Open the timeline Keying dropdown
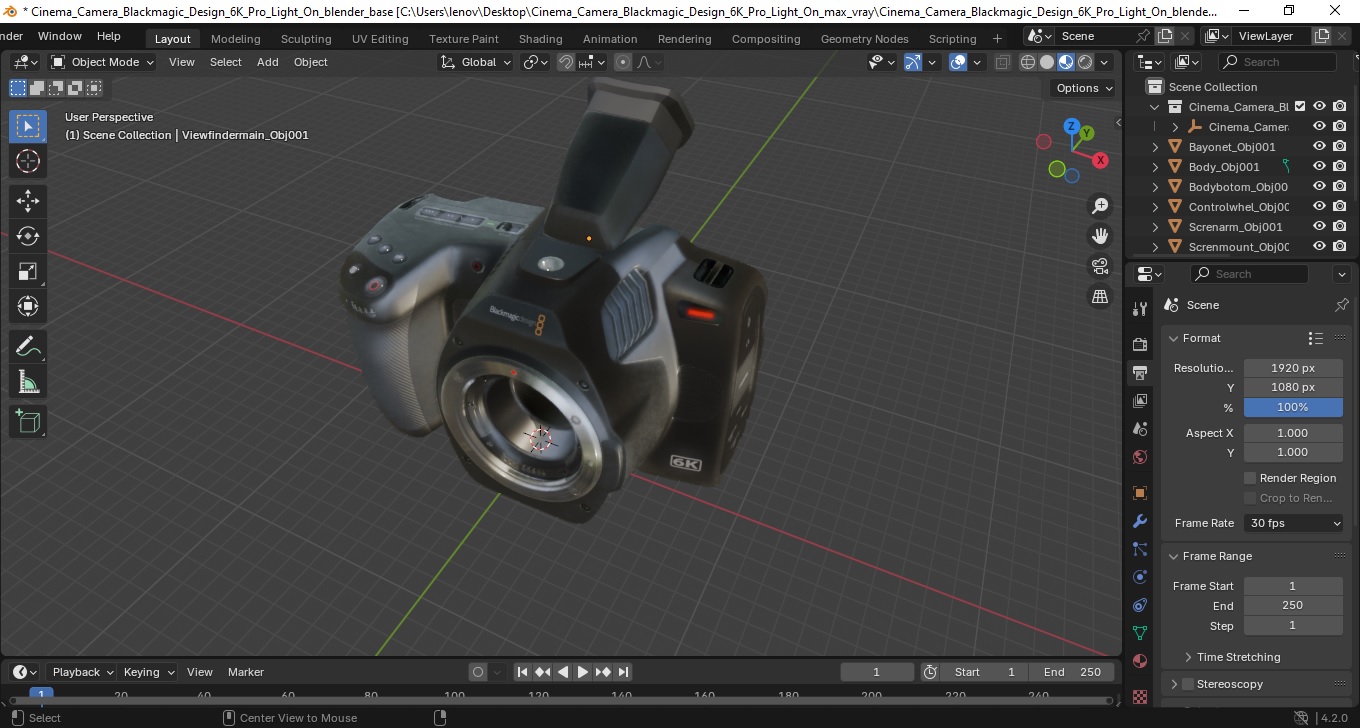 (148, 672)
